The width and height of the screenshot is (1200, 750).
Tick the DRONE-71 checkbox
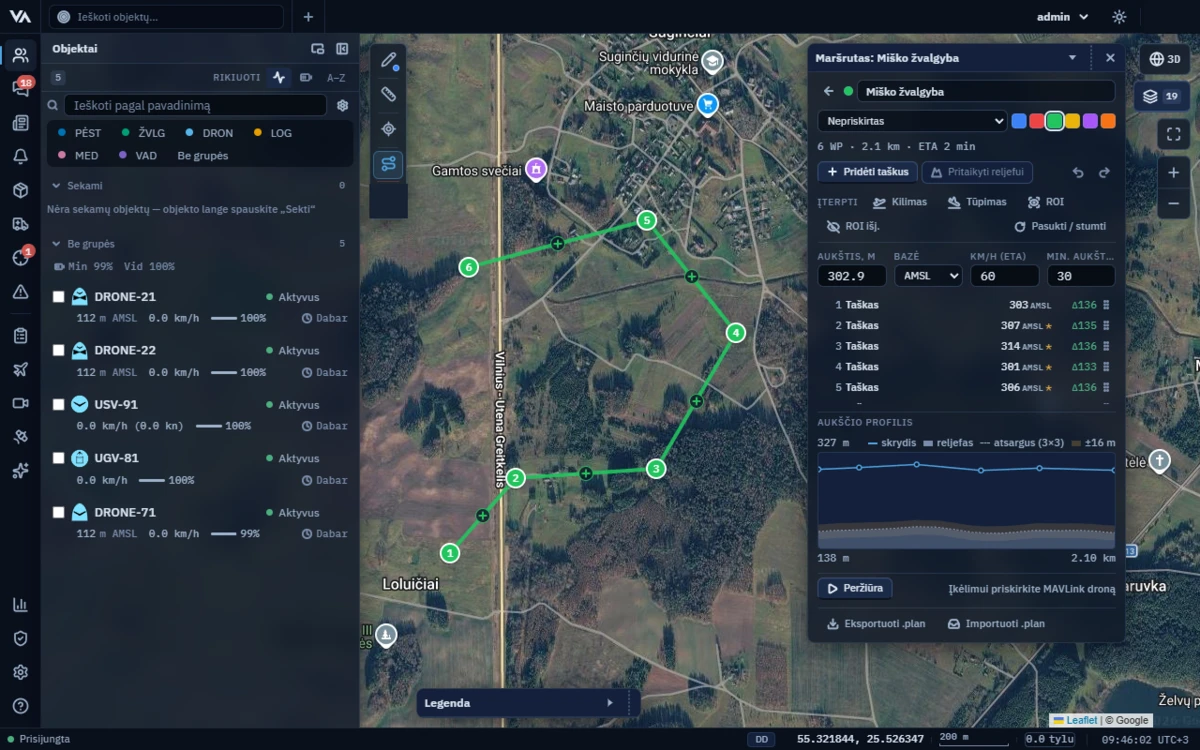(59, 513)
